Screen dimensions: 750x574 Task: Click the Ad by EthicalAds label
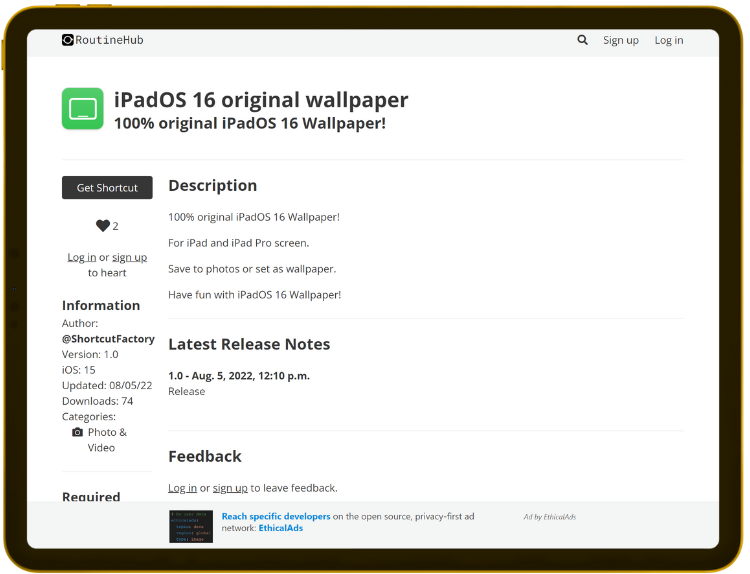[x=550, y=517]
